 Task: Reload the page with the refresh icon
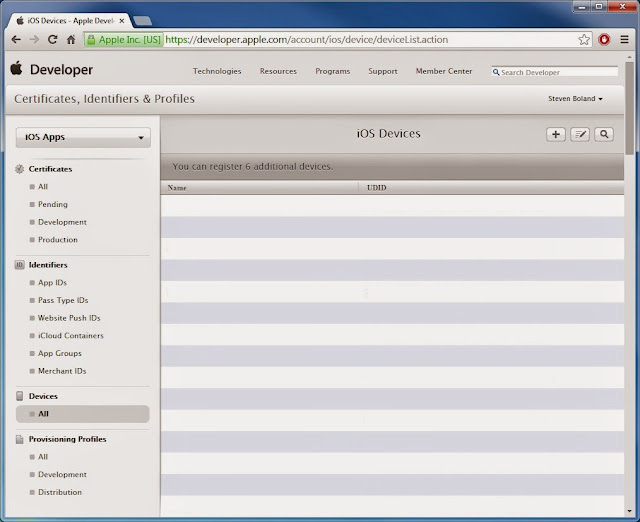(x=52, y=40)
